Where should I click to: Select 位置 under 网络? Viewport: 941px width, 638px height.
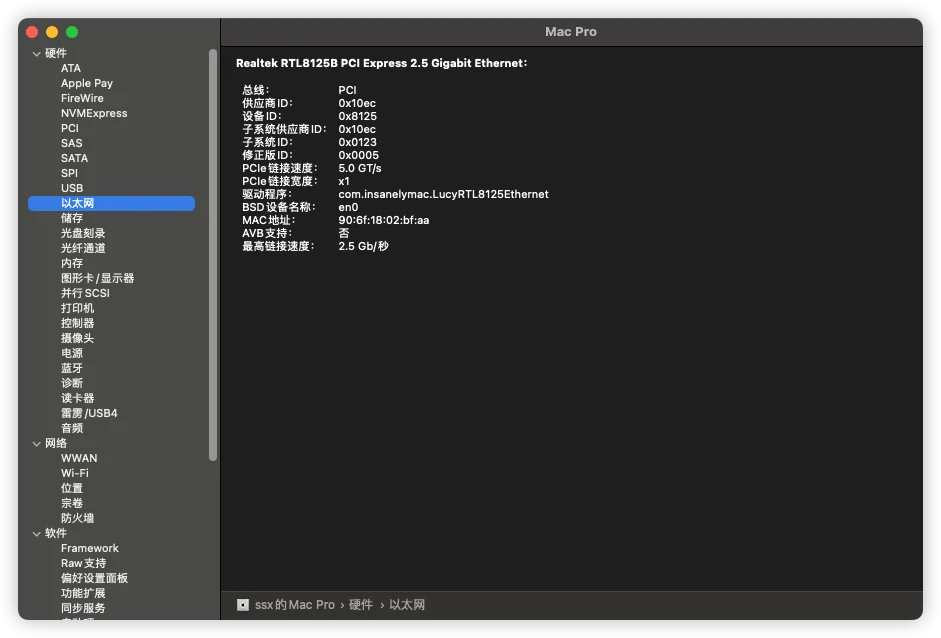pos(72,489)
